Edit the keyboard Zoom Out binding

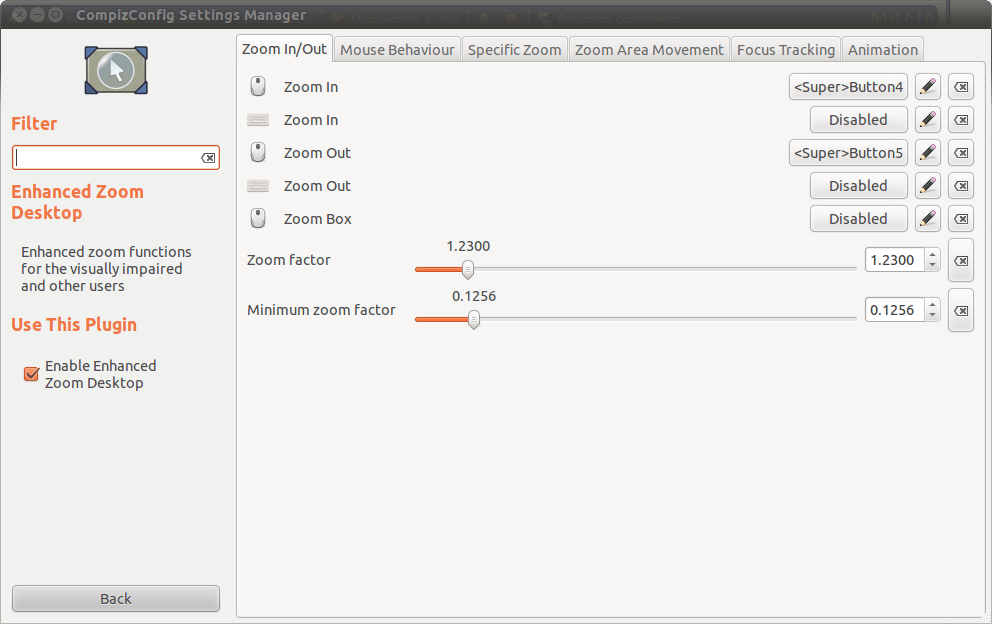pyautogui.click(x=927, y=185)
